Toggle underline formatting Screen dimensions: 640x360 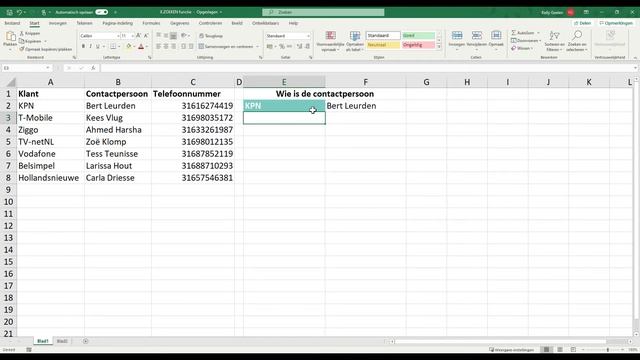click(98, 47)
